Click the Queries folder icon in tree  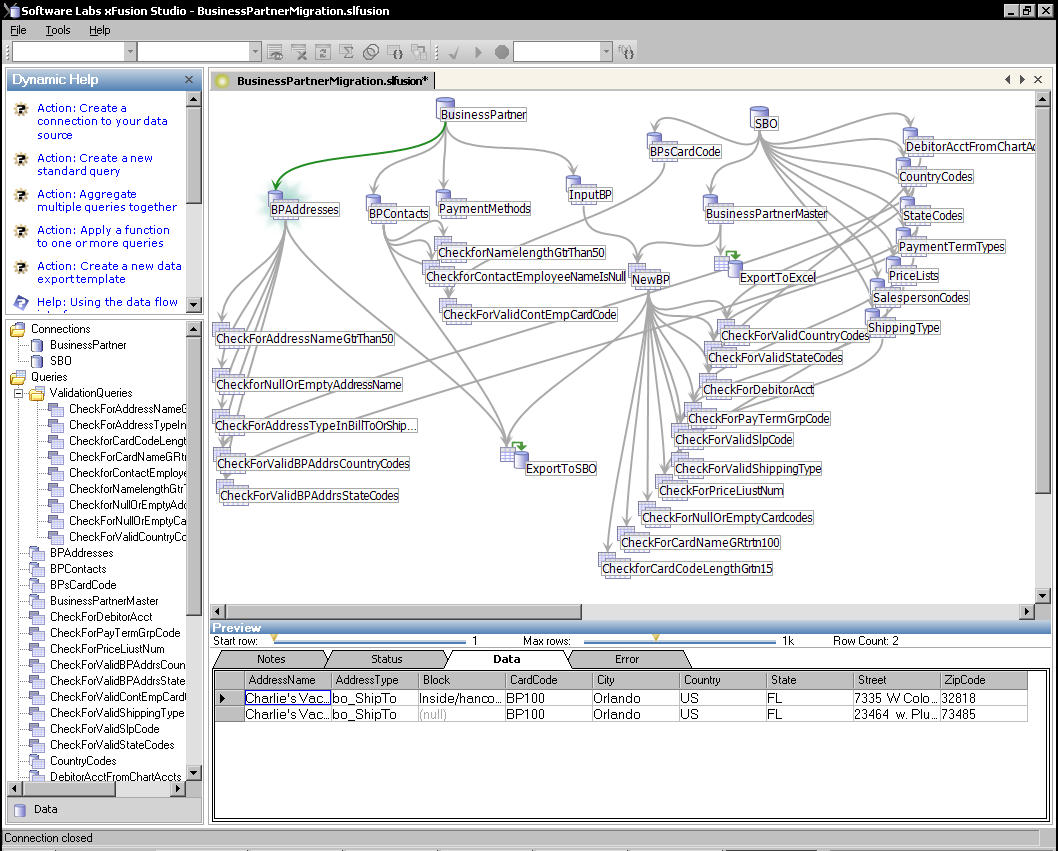pos(18,377)
